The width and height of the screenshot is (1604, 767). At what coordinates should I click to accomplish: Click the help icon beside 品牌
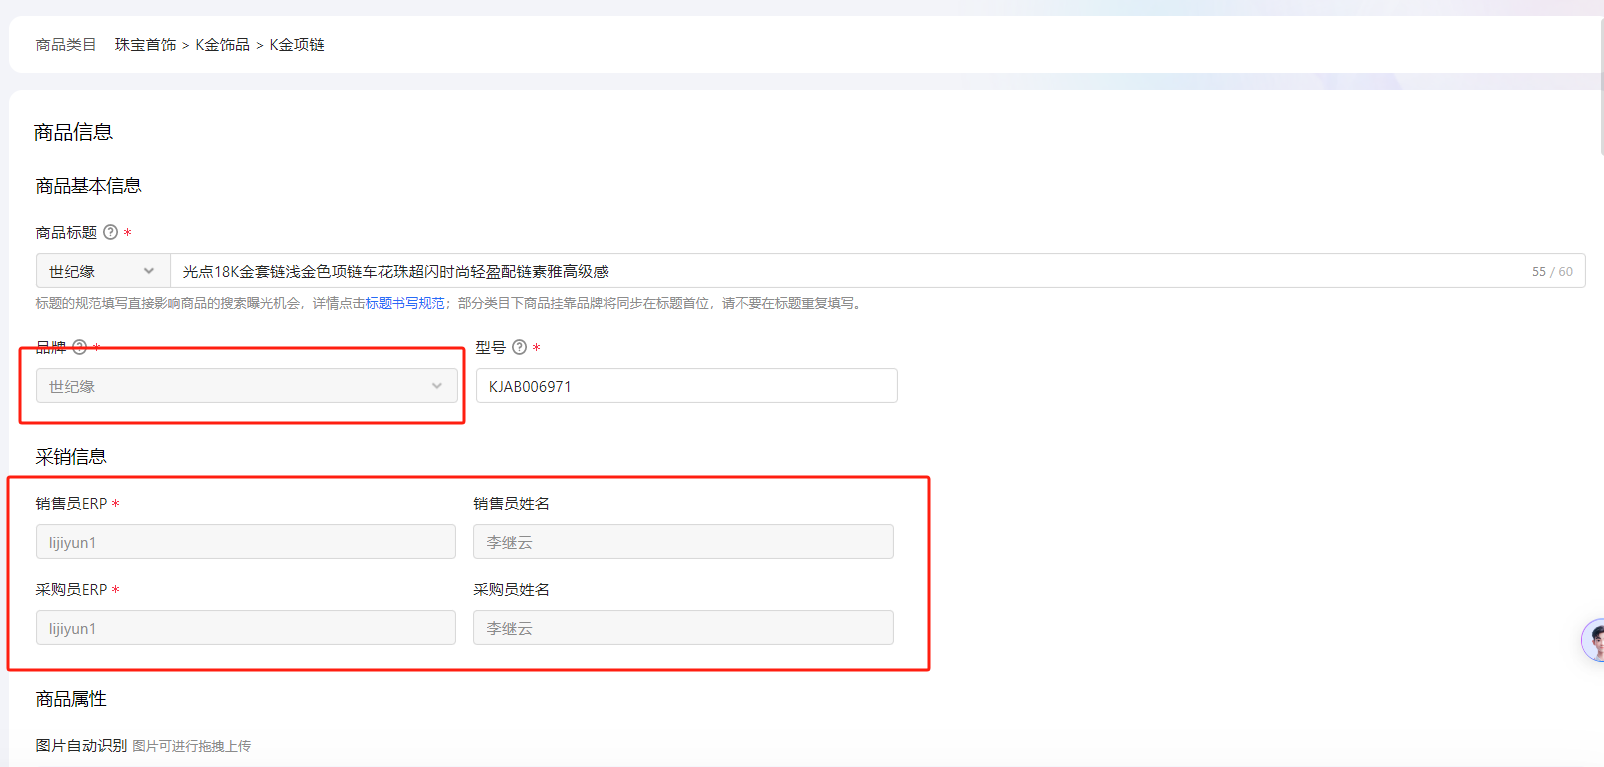tap(80, 347)
